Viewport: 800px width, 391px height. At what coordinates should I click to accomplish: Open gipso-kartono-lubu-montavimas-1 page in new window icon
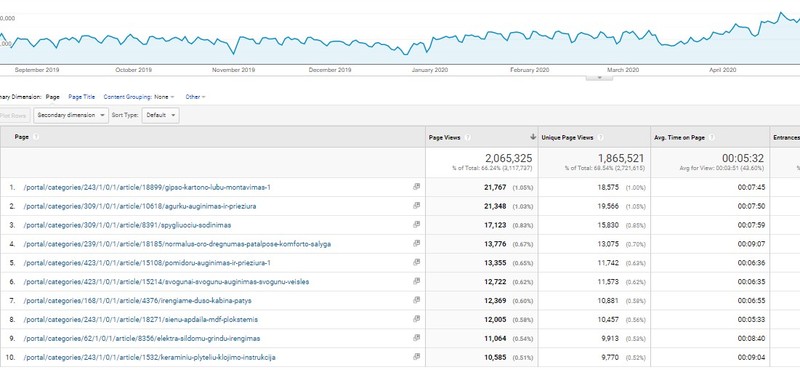click(x=416, y=187)
